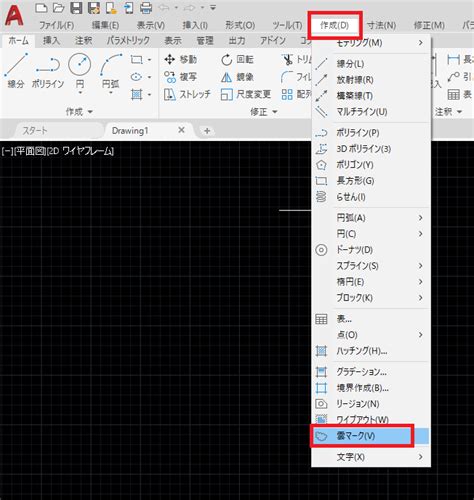The height and width of the screenshot is (500, 474).
Task: Click the Save As icon
Action: point(94,7)
